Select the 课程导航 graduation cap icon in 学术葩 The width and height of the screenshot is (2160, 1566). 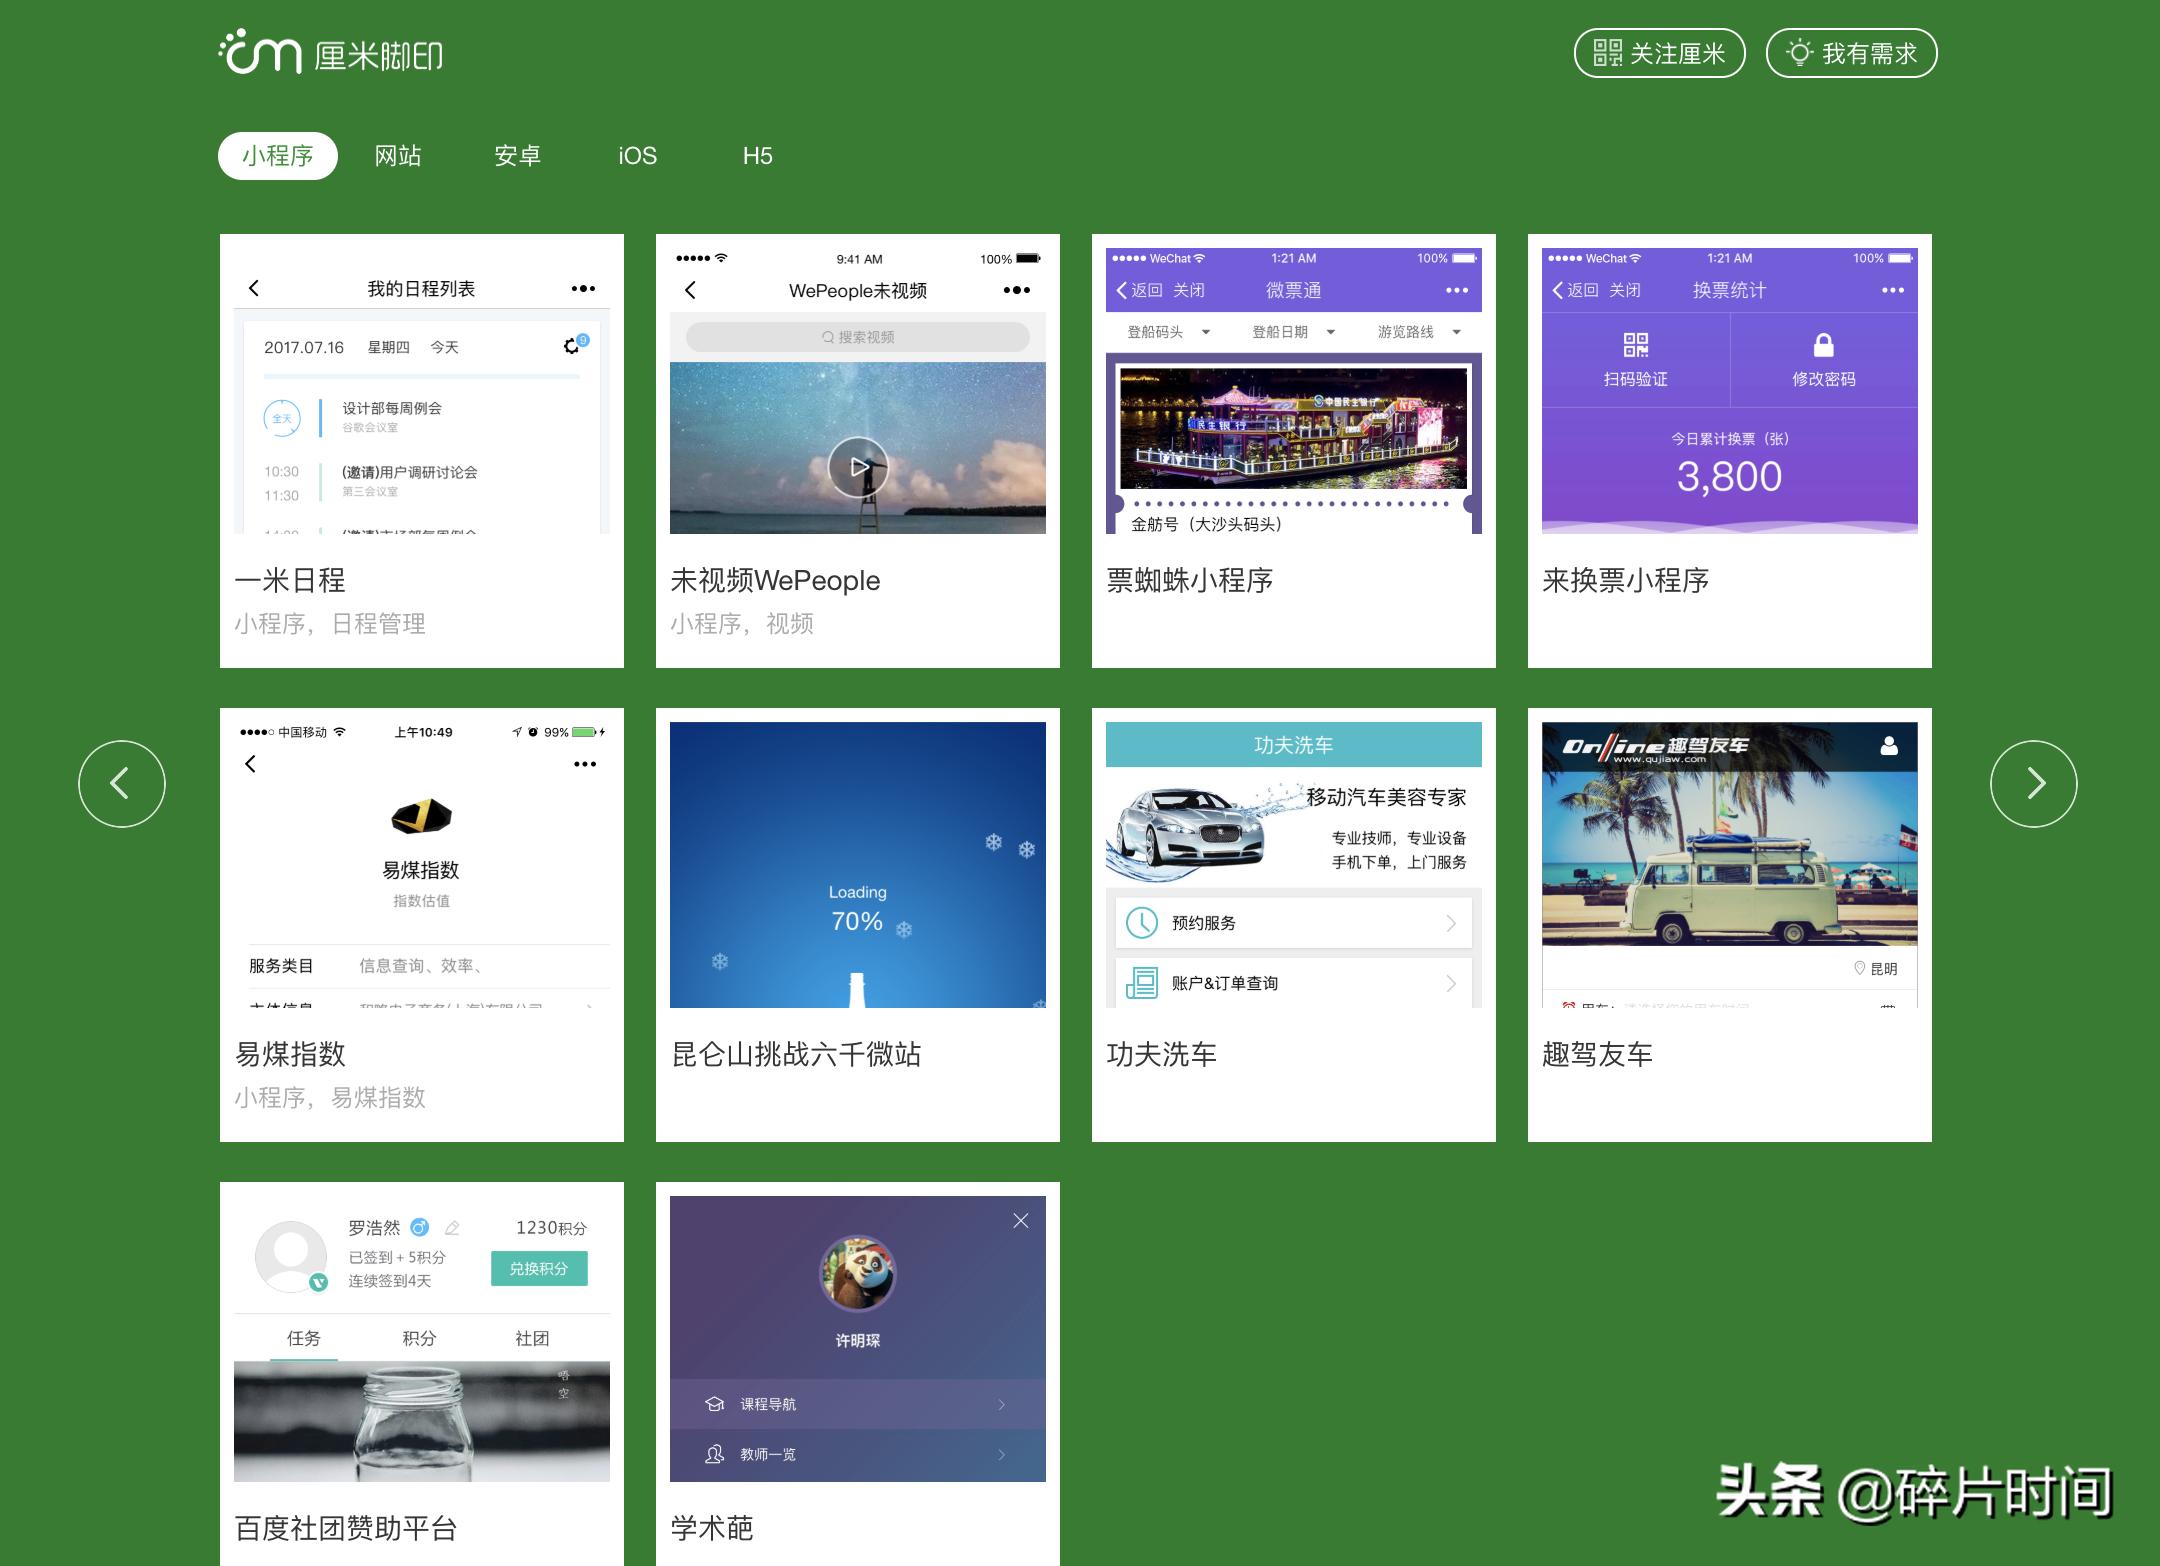click(x=713, y=1404)
